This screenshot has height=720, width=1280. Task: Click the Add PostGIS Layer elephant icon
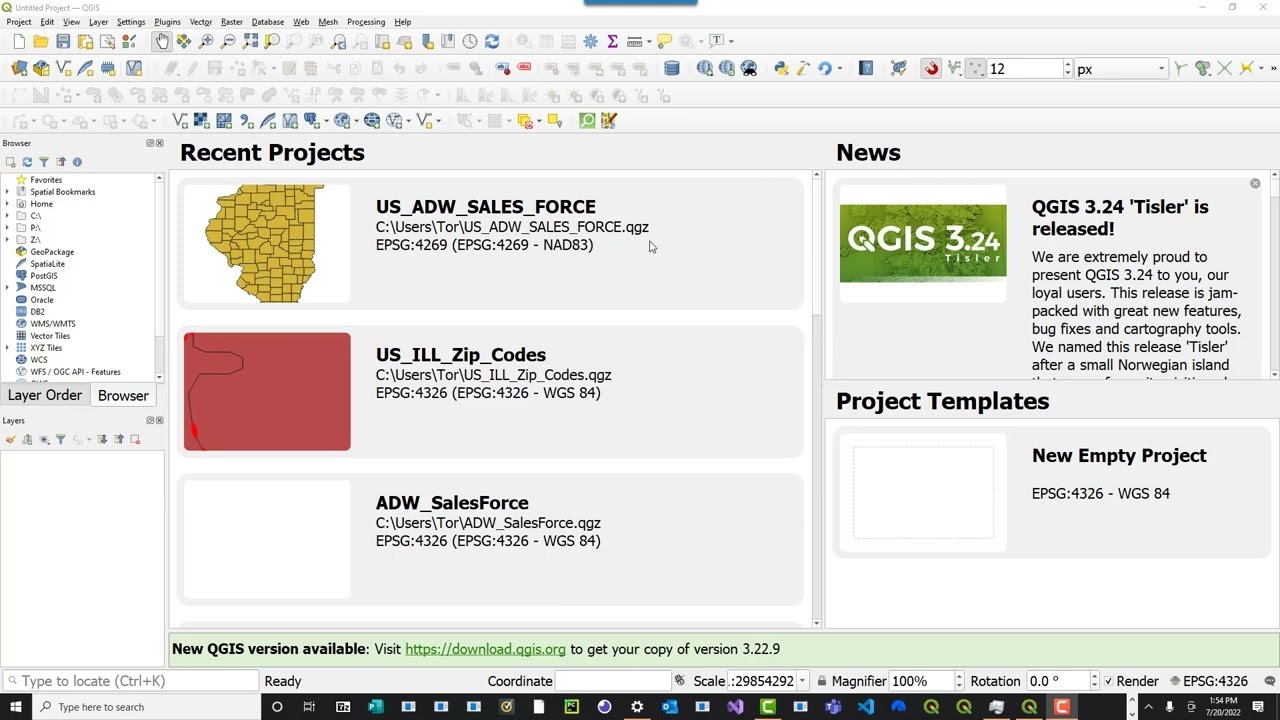(312, 120)
